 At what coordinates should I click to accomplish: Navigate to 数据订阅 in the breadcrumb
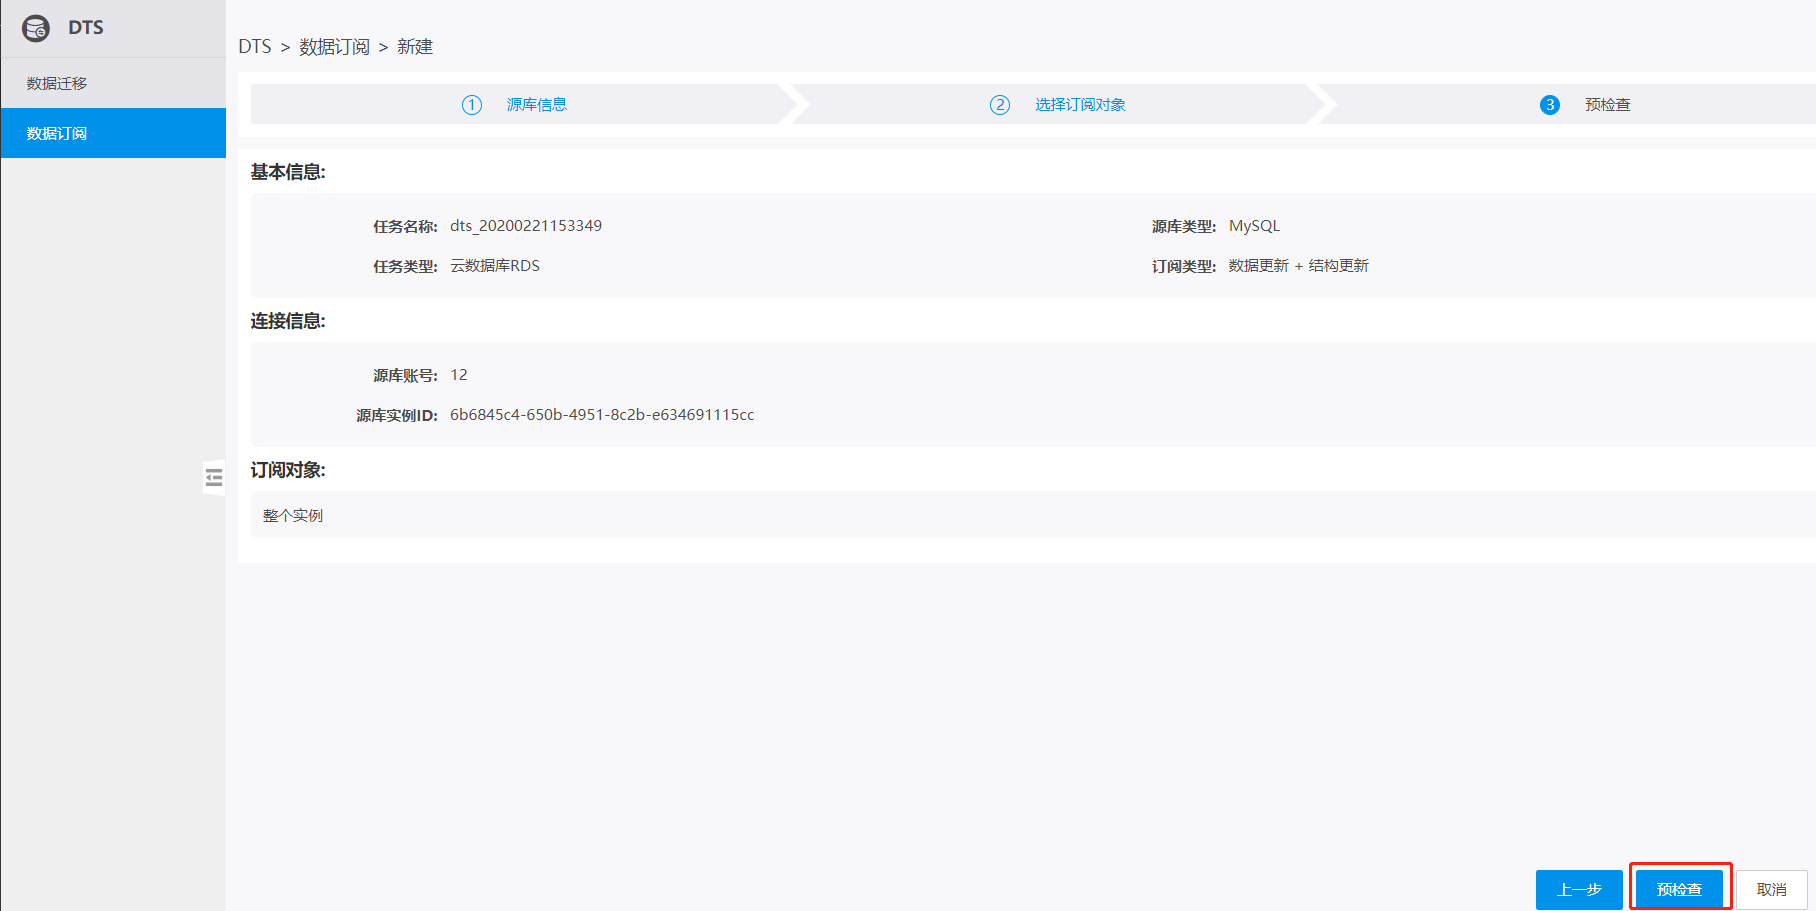334,47
